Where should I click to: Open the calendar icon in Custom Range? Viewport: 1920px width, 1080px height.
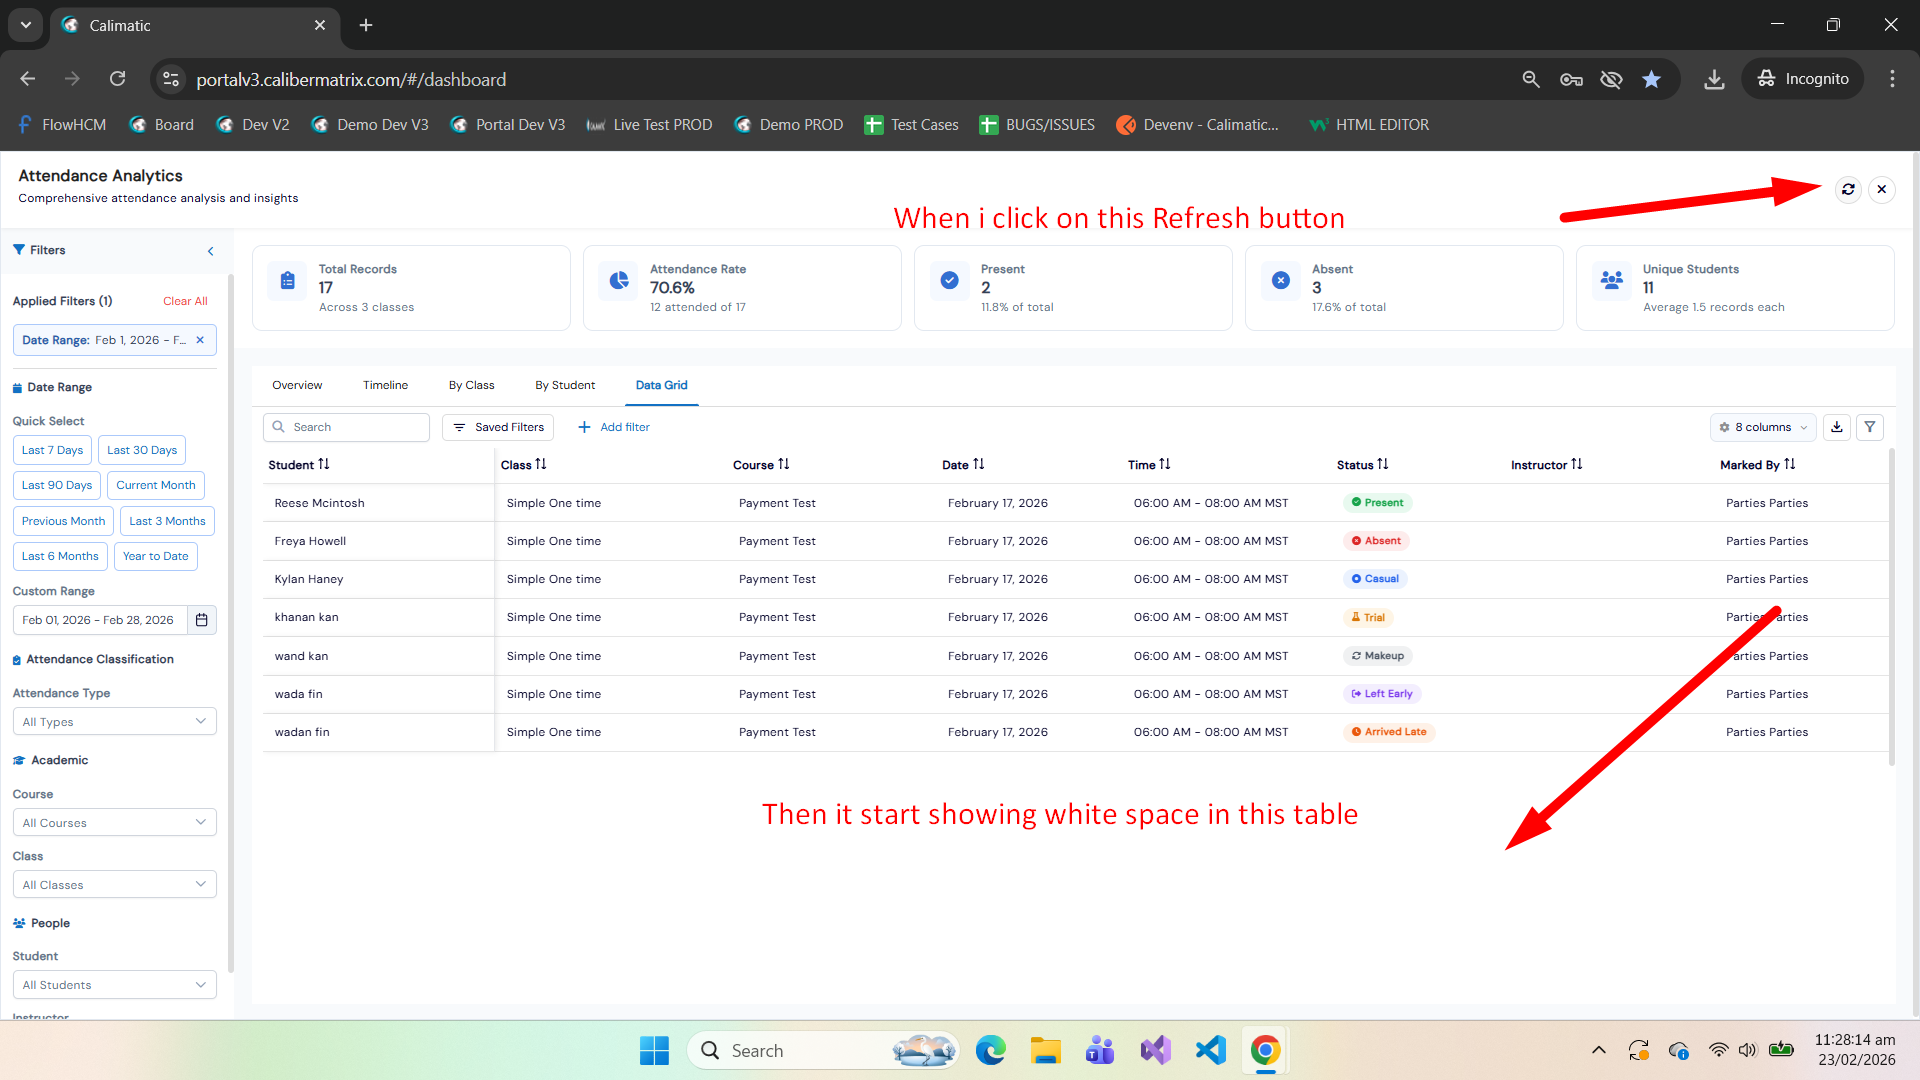(201, 620)
